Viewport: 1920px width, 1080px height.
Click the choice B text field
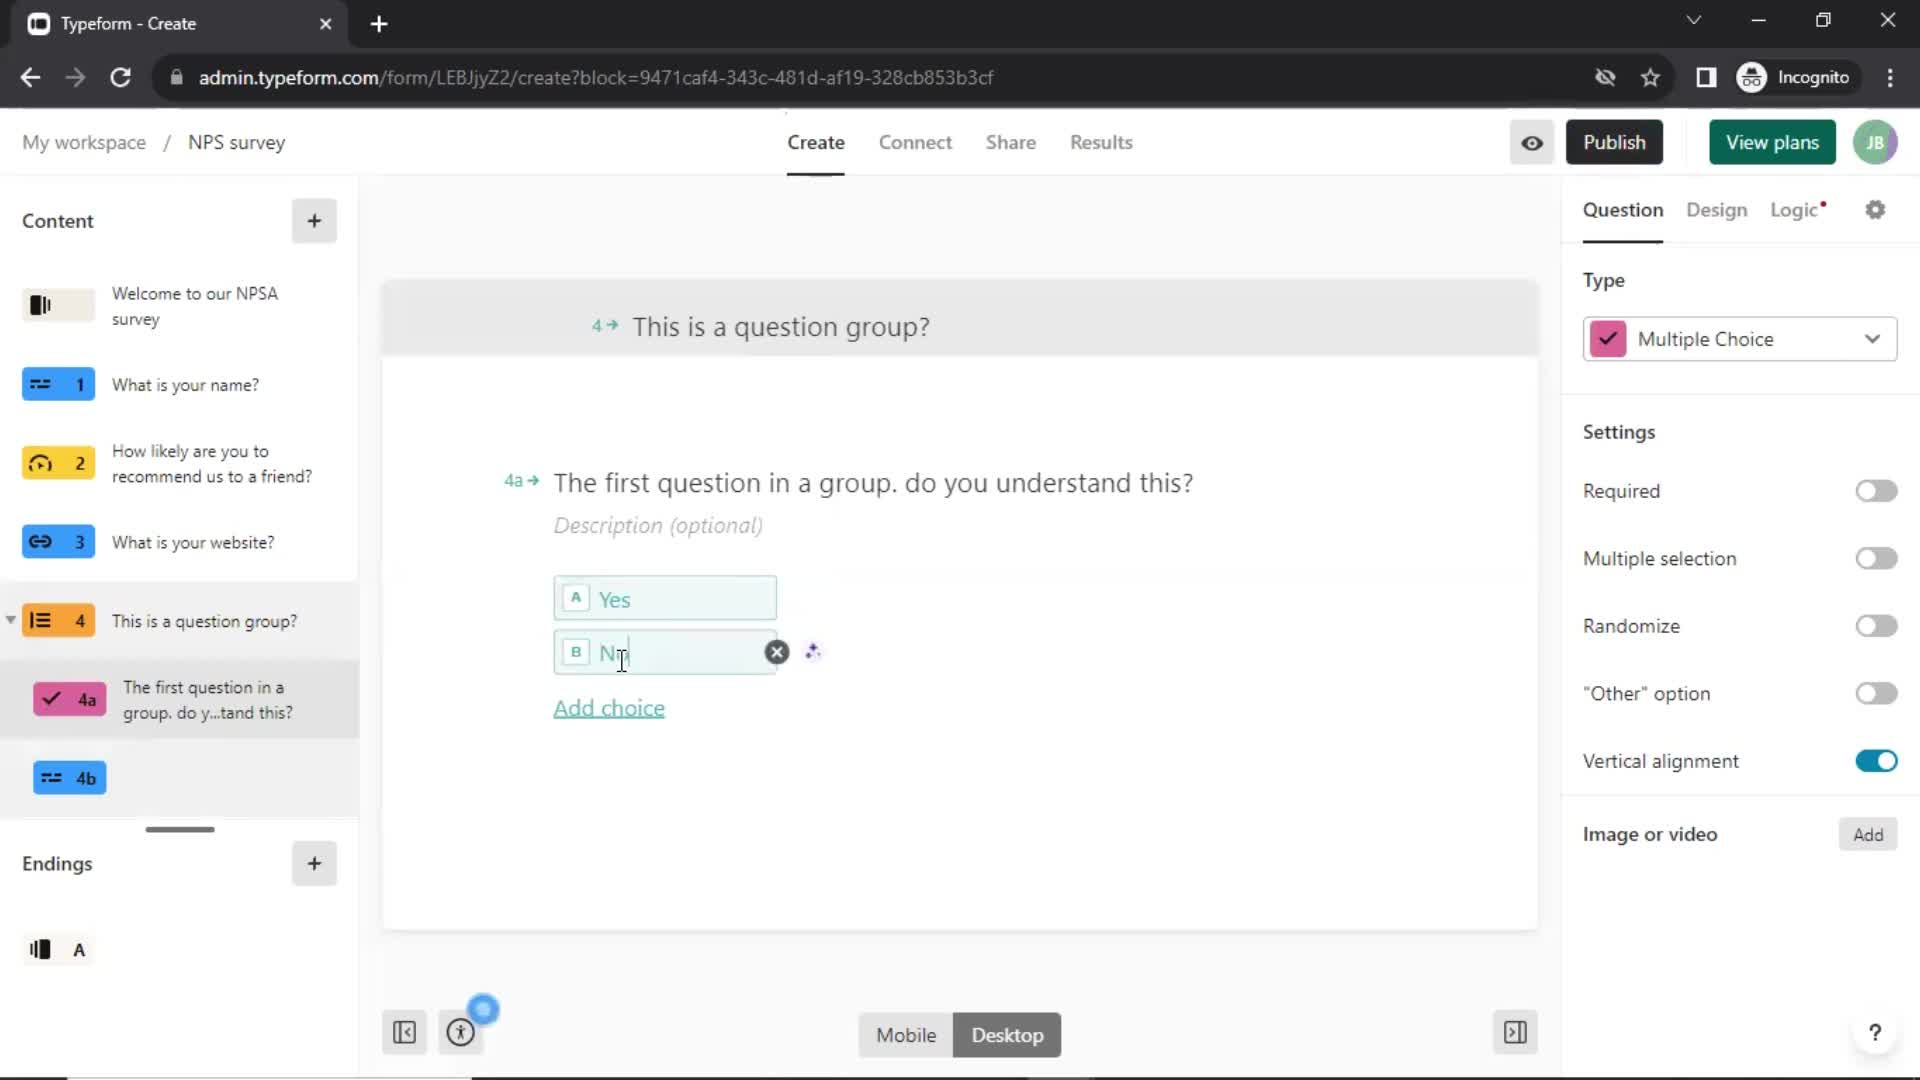665,652
